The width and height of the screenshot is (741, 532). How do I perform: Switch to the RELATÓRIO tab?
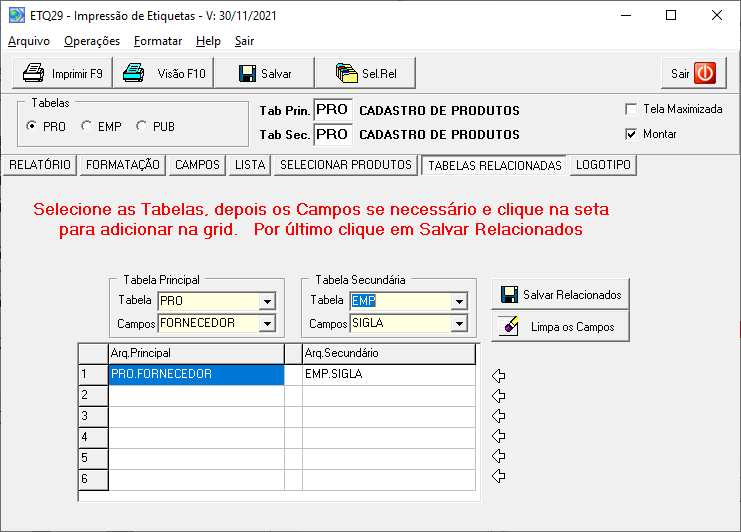pyautogui.click(x=40, y=165)
